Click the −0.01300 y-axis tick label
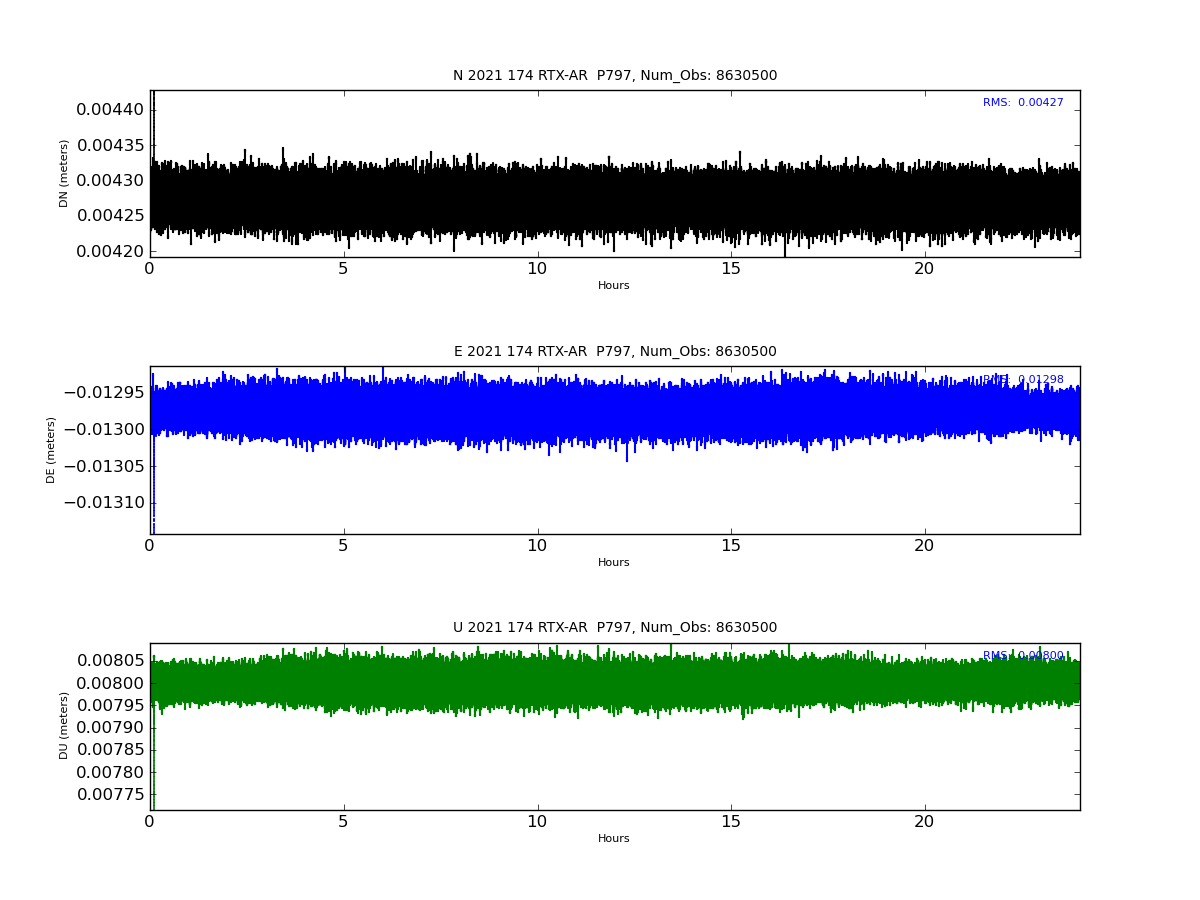The width and height of the screenshot is (1200, 900). 104,430
